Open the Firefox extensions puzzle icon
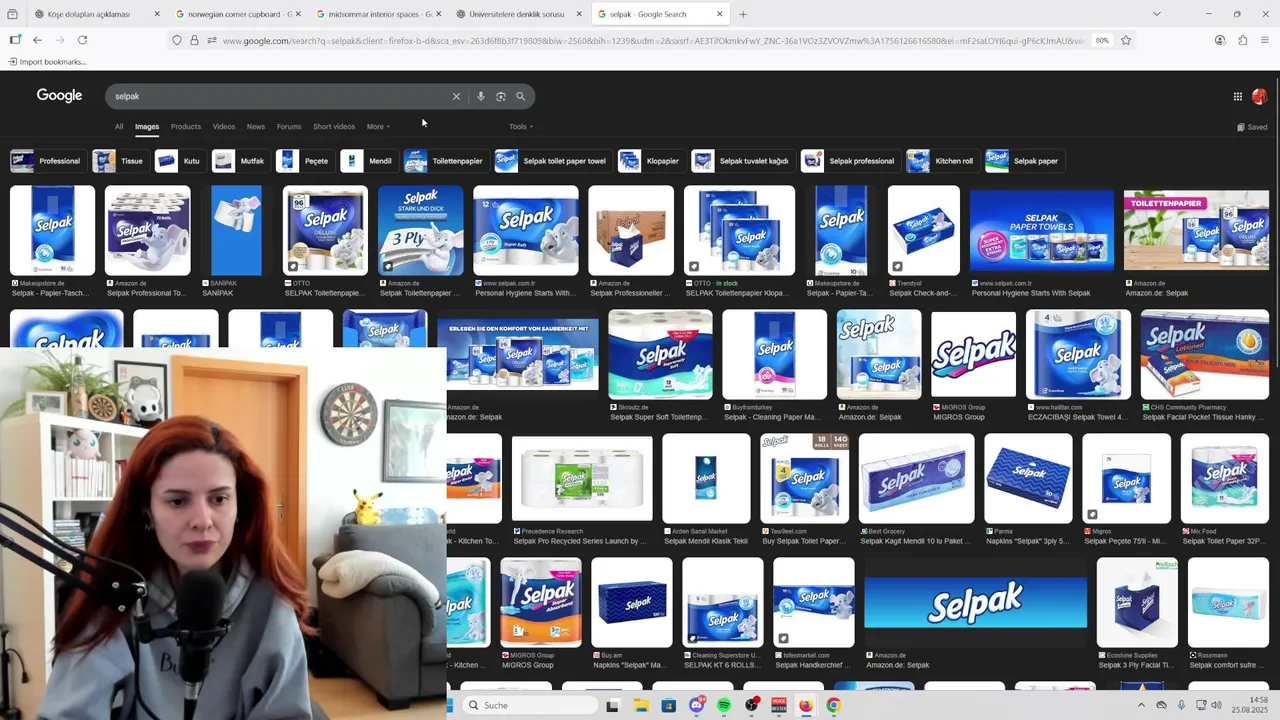 1243,40
